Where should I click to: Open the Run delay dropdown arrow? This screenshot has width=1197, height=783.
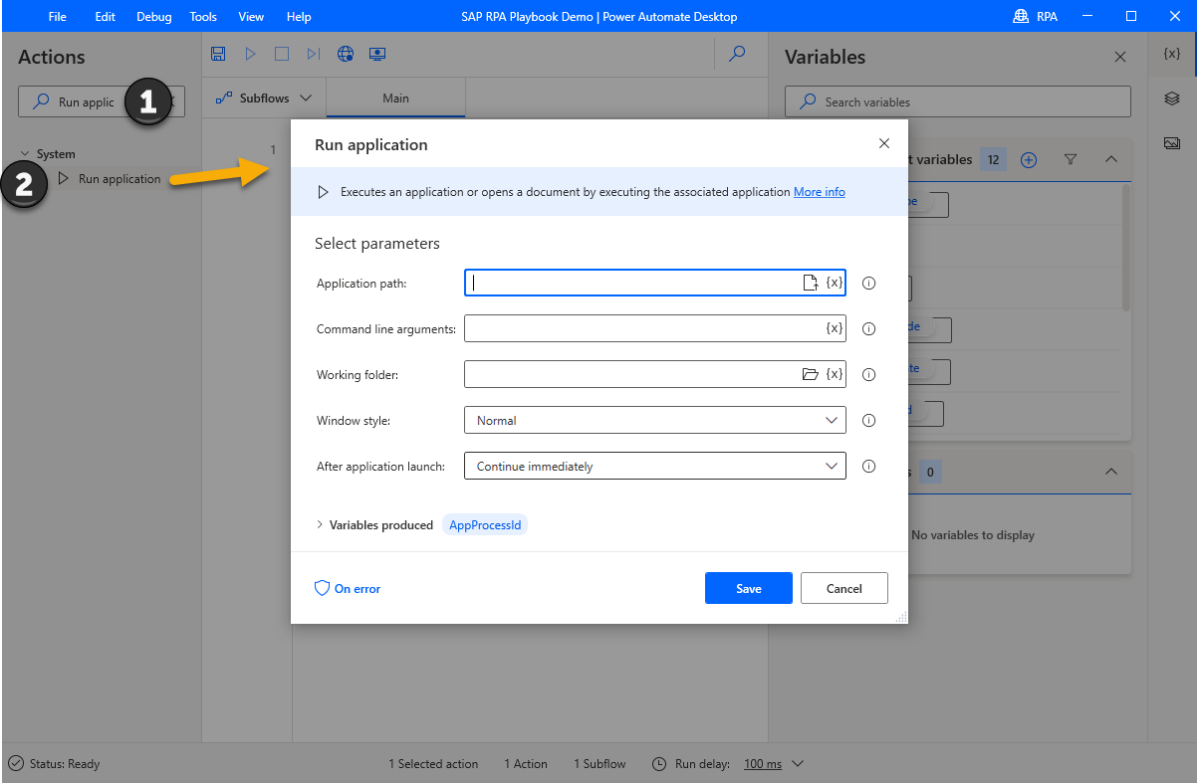(x=798, y=763)
